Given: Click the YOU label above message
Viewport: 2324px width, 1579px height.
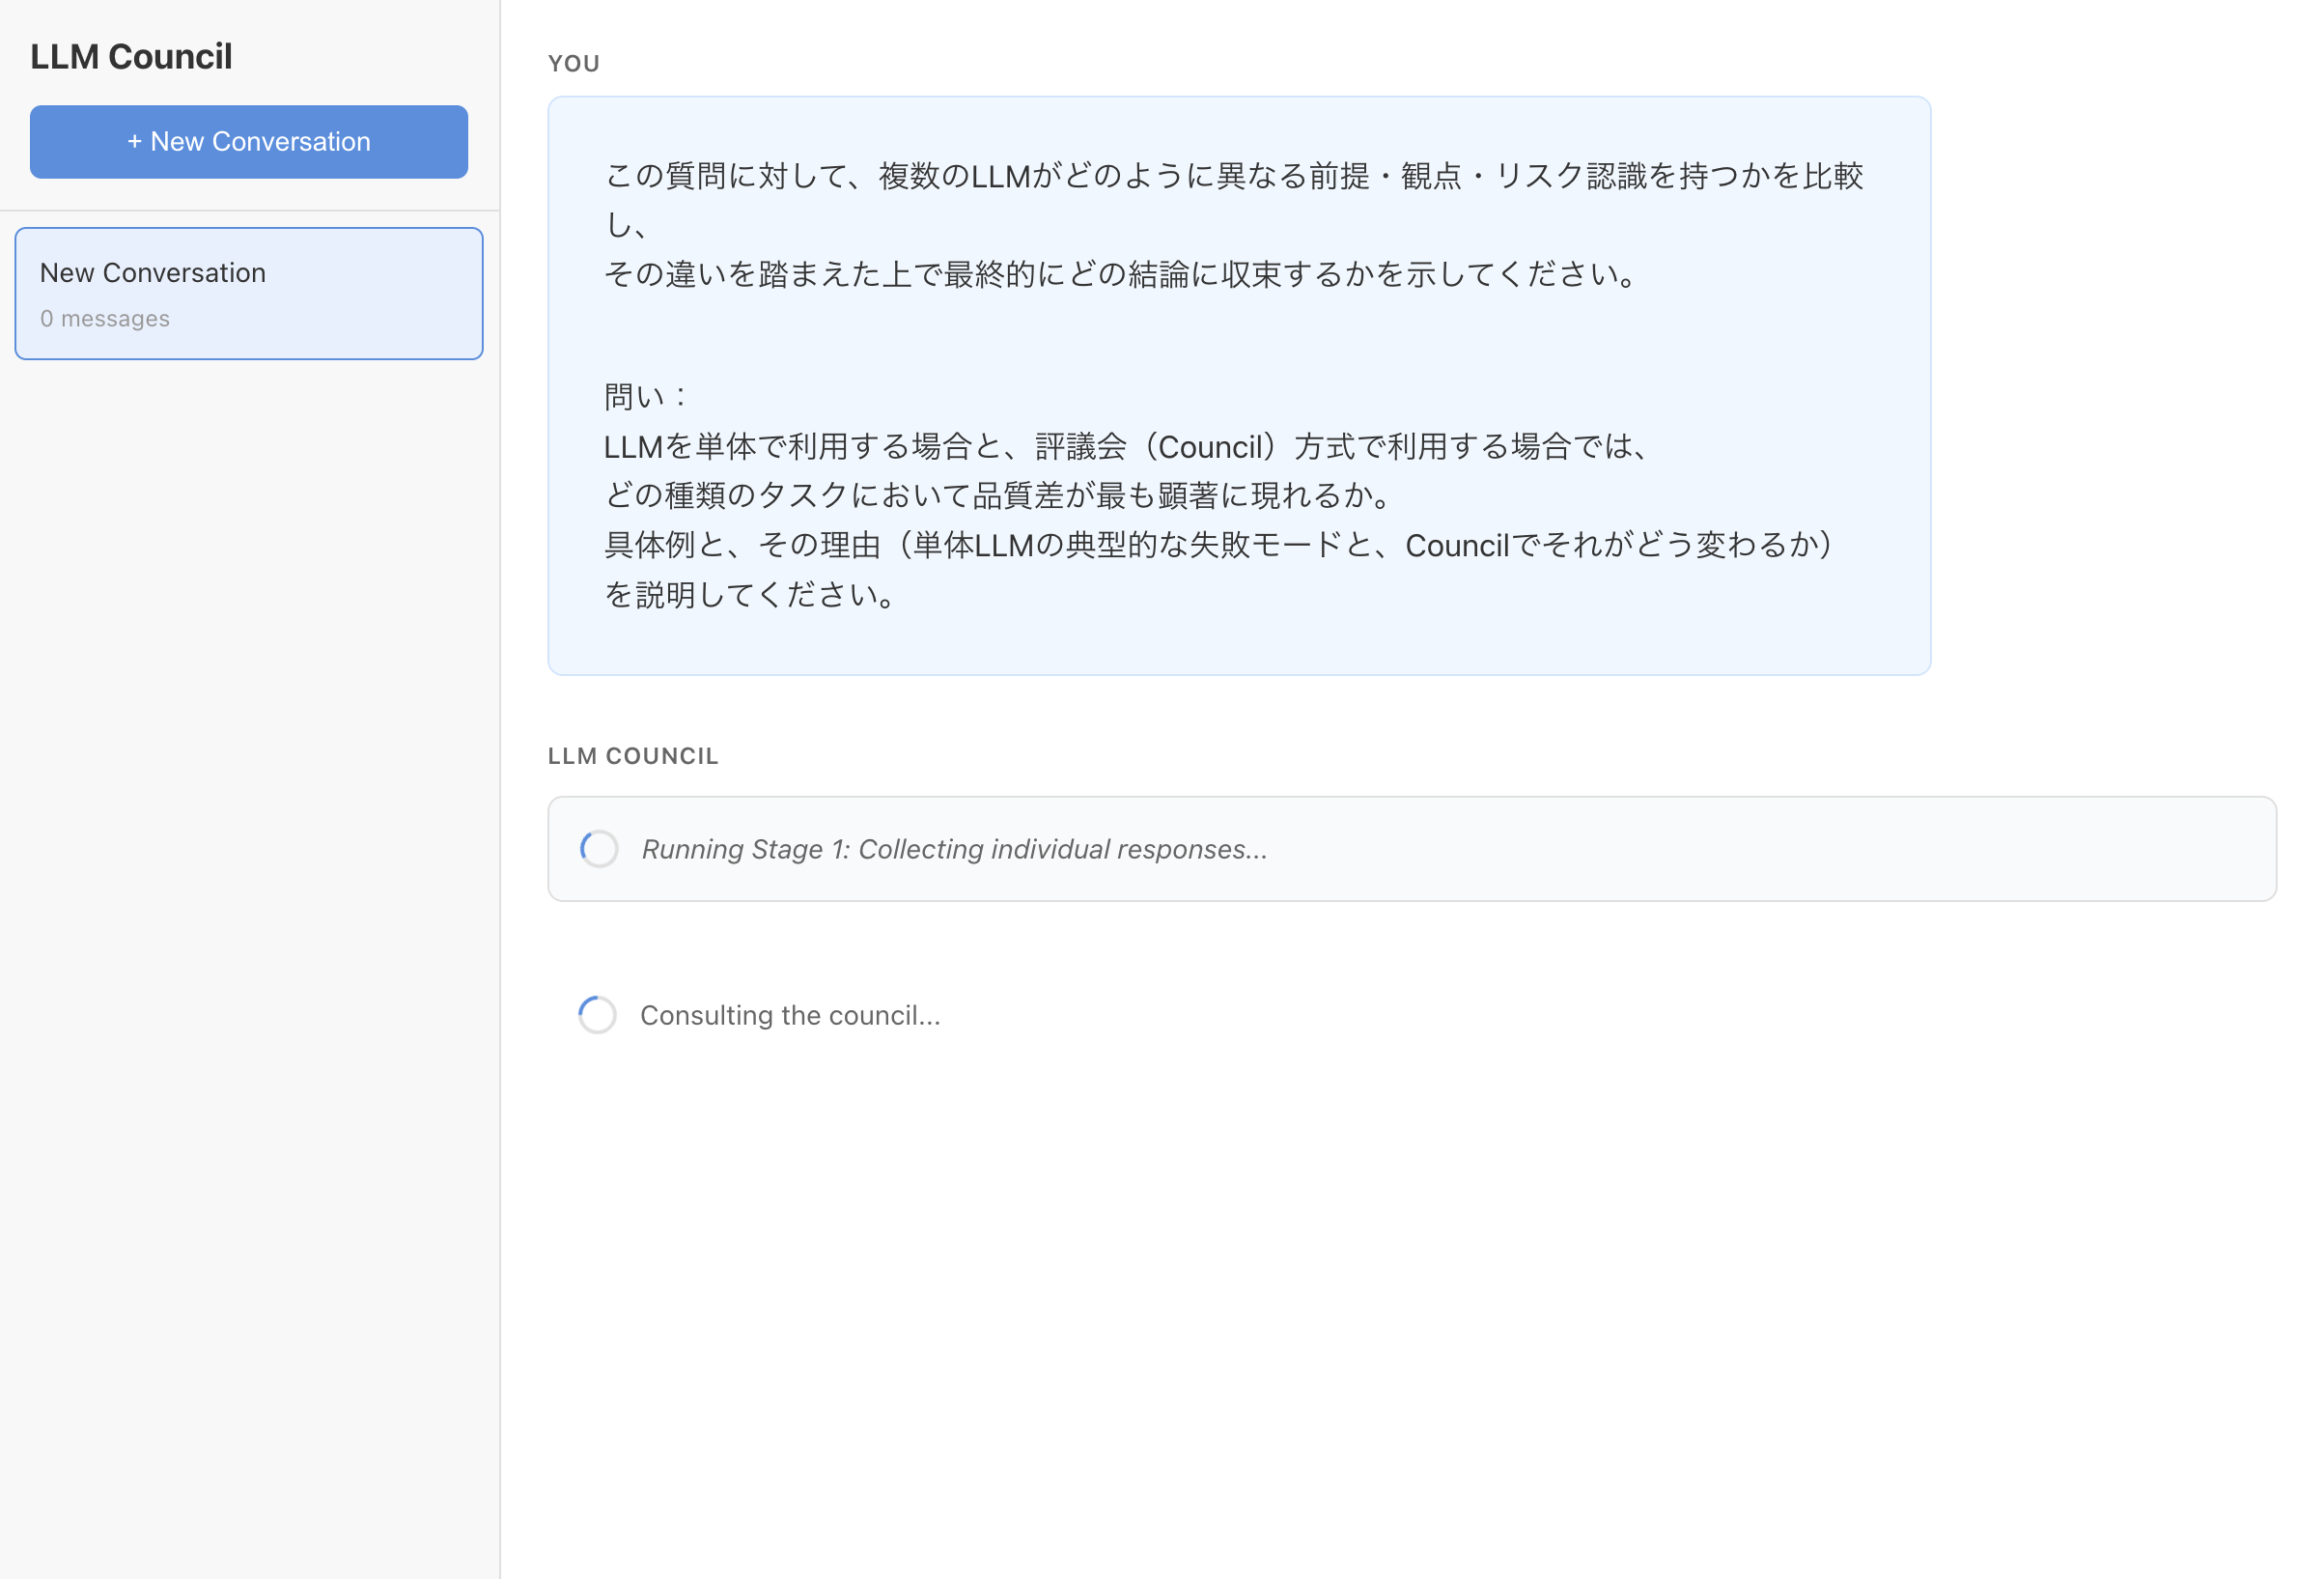Looking at the screenshot, I should [x=574, y=63].
